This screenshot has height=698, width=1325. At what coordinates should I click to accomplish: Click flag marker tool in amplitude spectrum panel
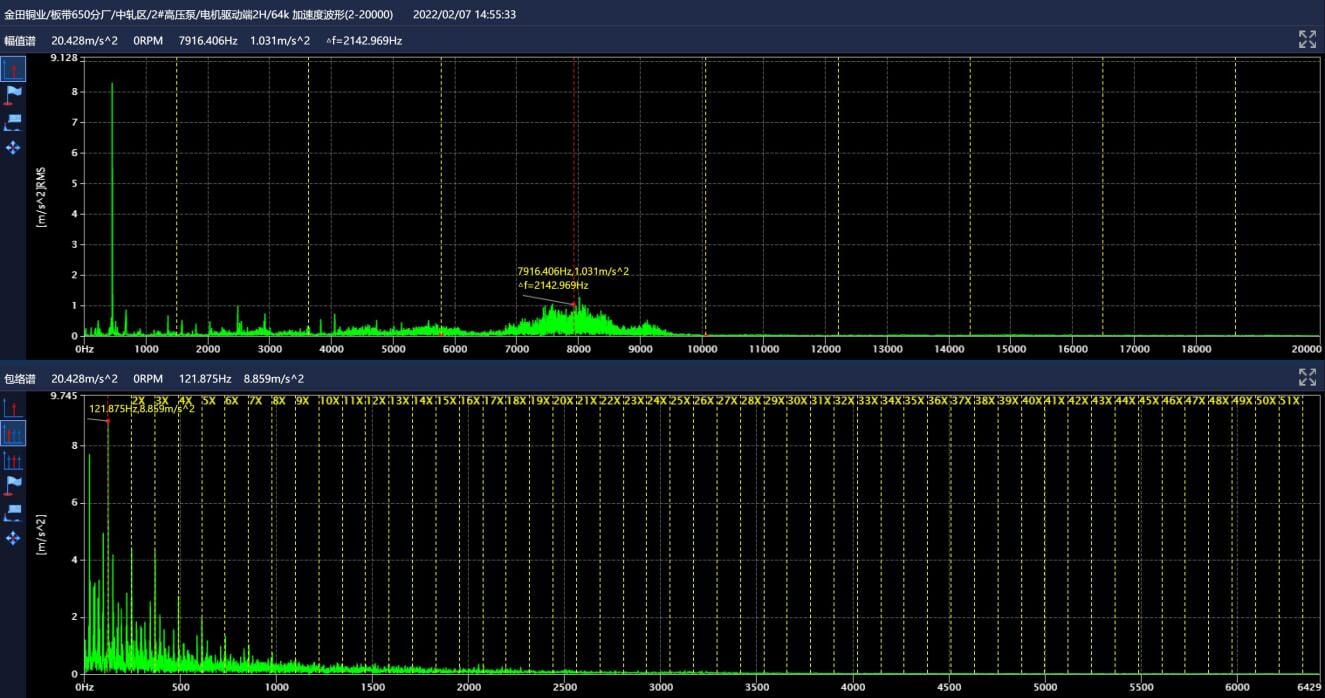click(13, 95)
